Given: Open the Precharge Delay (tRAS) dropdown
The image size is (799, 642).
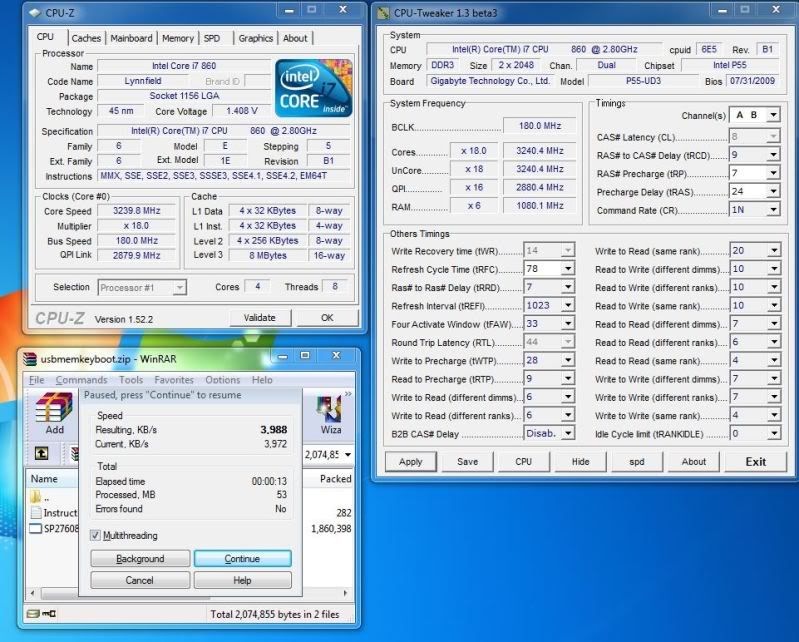Looking at the screenshot, I should (773, 192).
